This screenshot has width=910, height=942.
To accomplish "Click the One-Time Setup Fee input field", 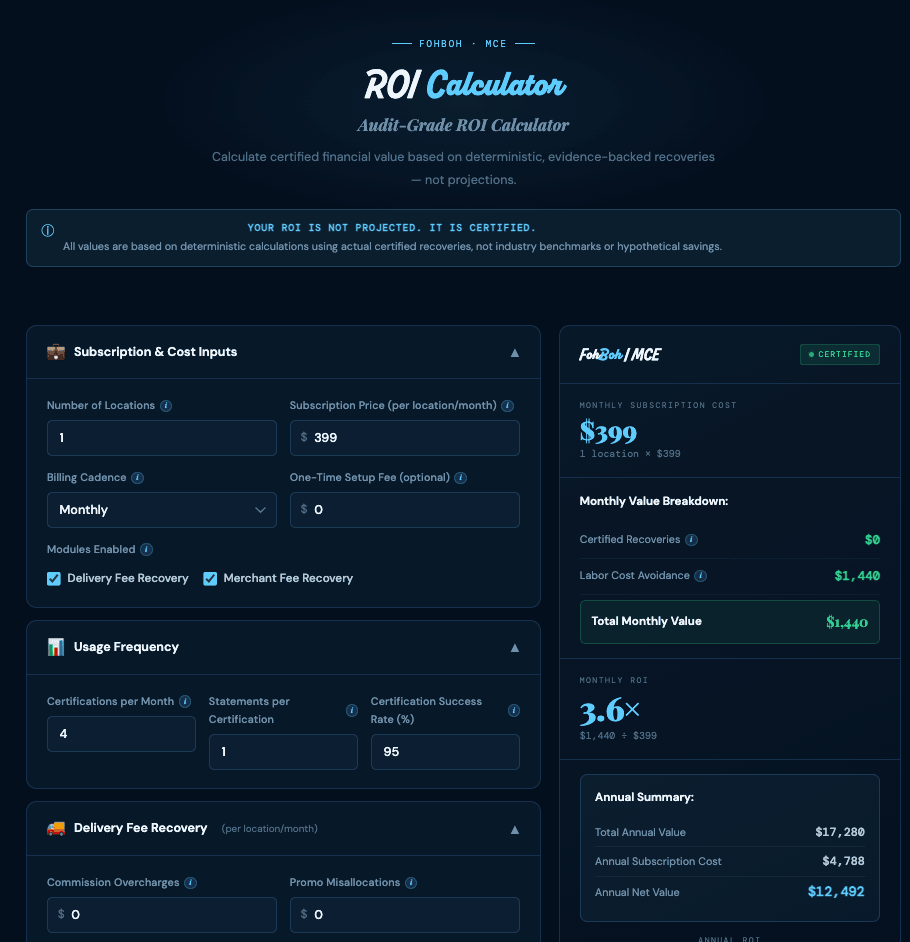I will [405, 510].
